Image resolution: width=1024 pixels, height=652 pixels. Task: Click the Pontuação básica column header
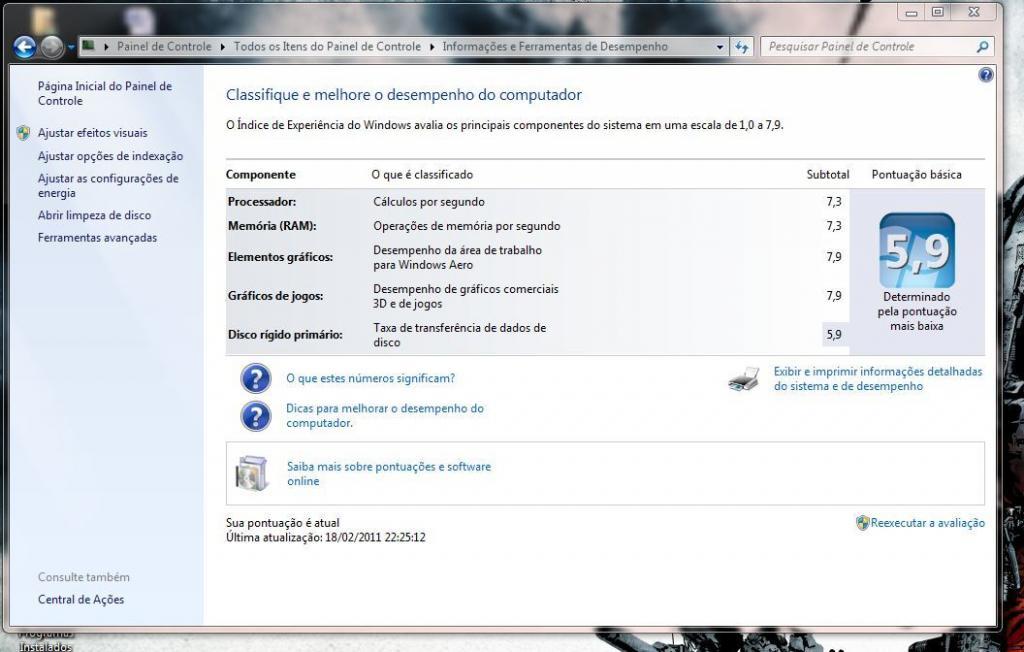916,174
